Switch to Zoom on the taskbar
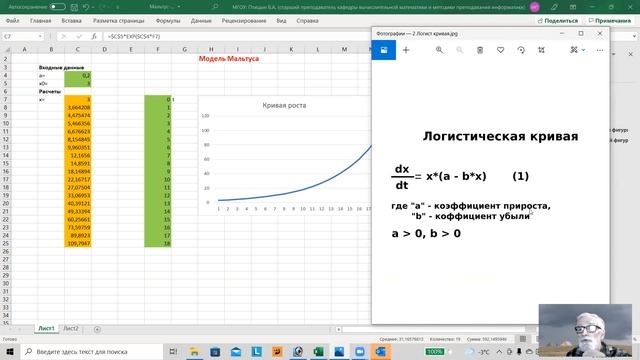Viewport: 640px width, 360px height. click(x=360, y=351)
